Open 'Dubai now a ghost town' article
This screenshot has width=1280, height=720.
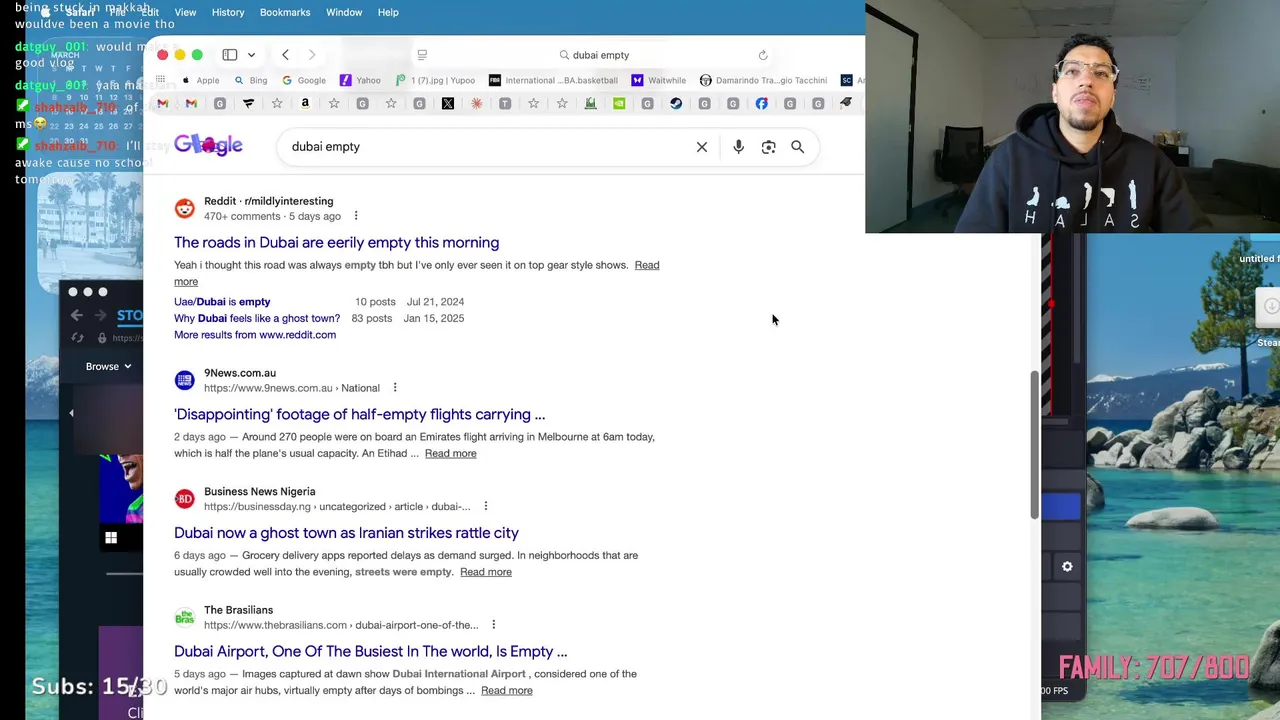[x=346, y=533]
